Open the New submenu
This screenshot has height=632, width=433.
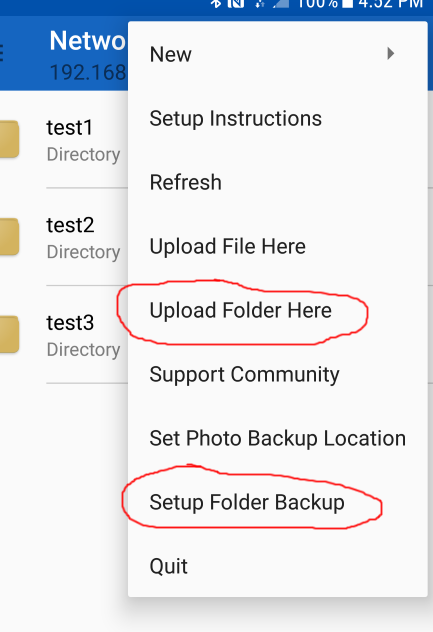click(x=277, y=54)
